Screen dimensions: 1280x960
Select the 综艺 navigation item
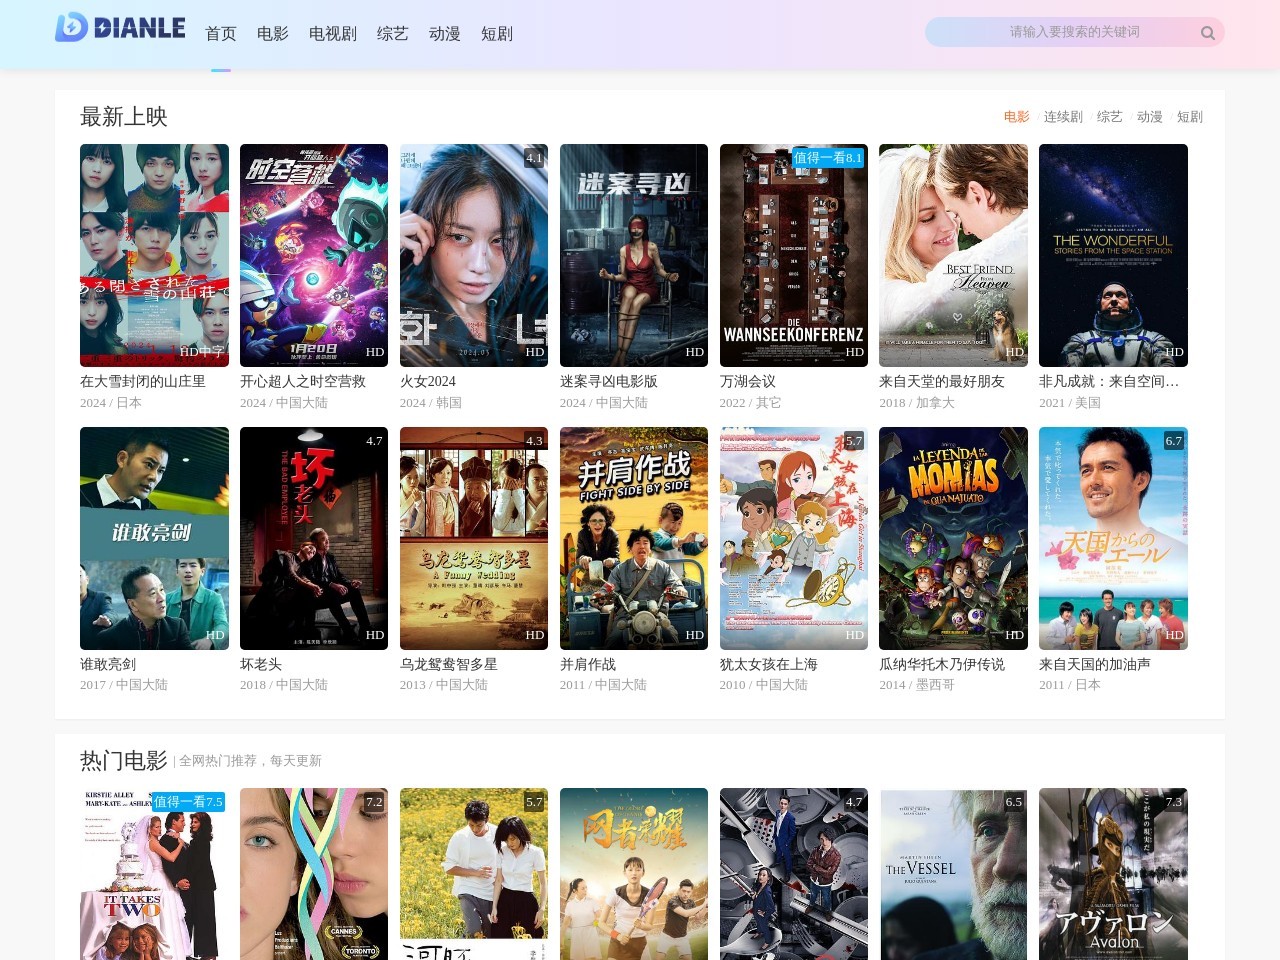(x=392, y=34)
